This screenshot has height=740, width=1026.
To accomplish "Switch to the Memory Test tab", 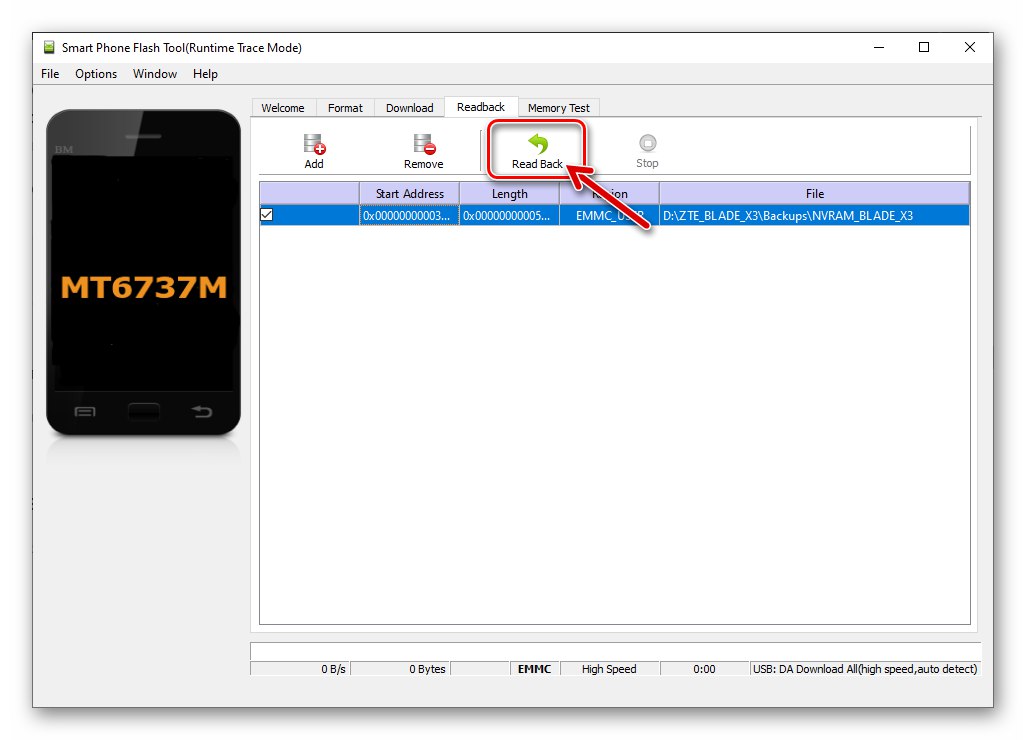I will 559,108.
